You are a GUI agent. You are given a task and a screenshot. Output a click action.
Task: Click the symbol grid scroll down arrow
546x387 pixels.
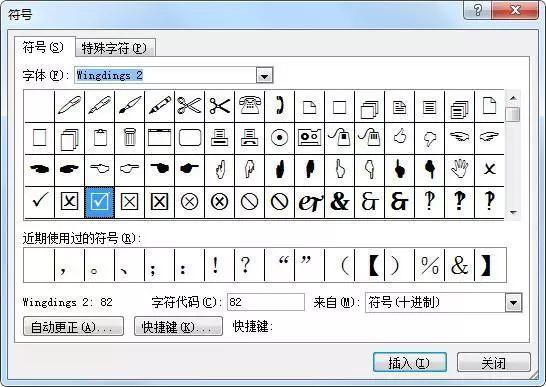[x=513, y=212]
